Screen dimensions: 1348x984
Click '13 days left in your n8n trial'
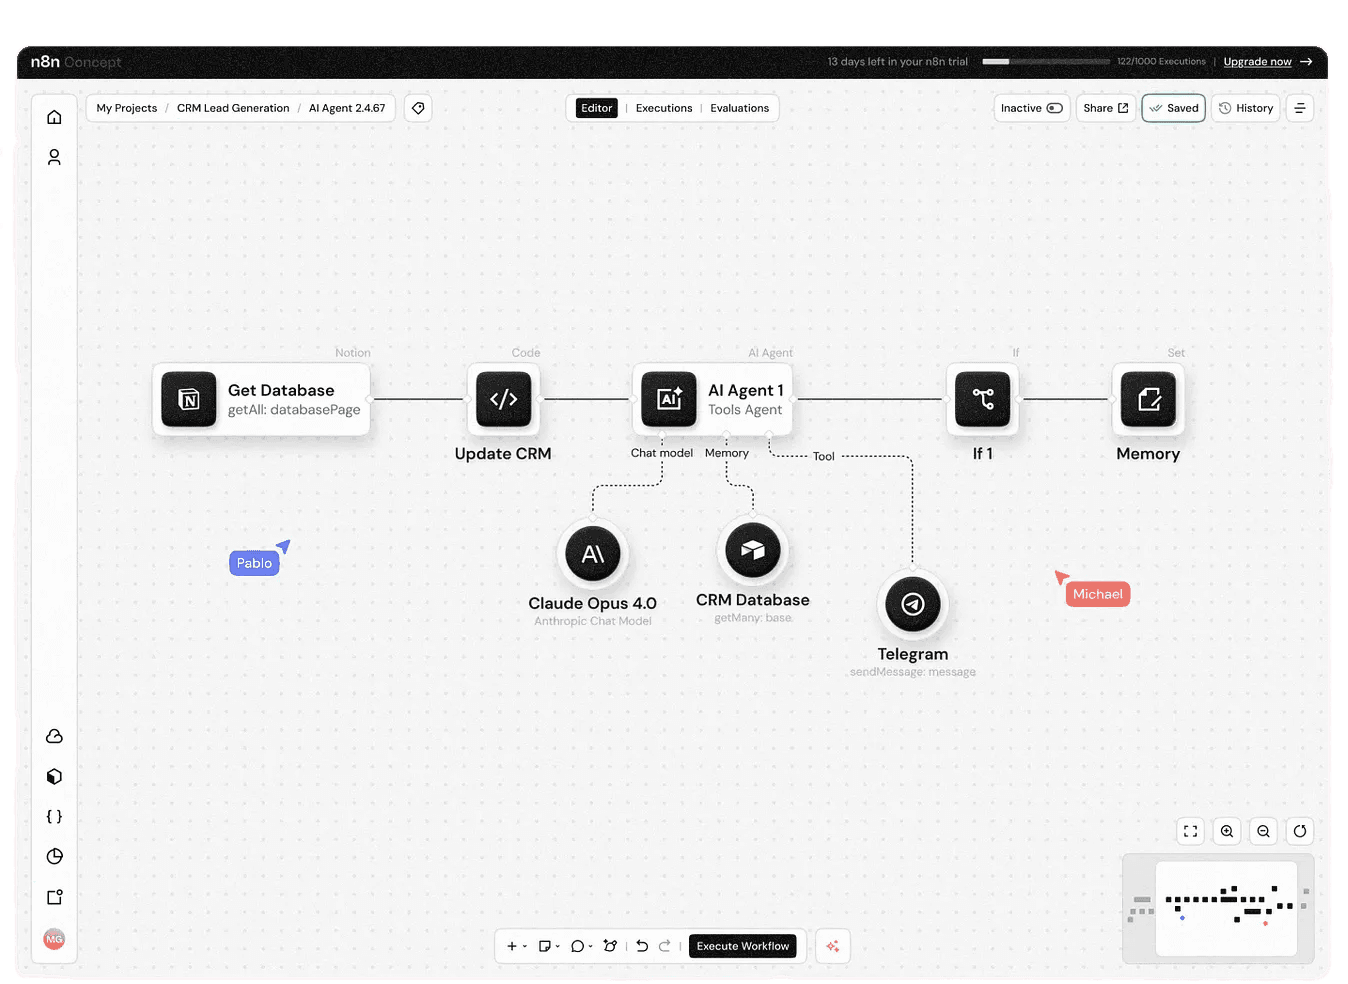[898, 62]
